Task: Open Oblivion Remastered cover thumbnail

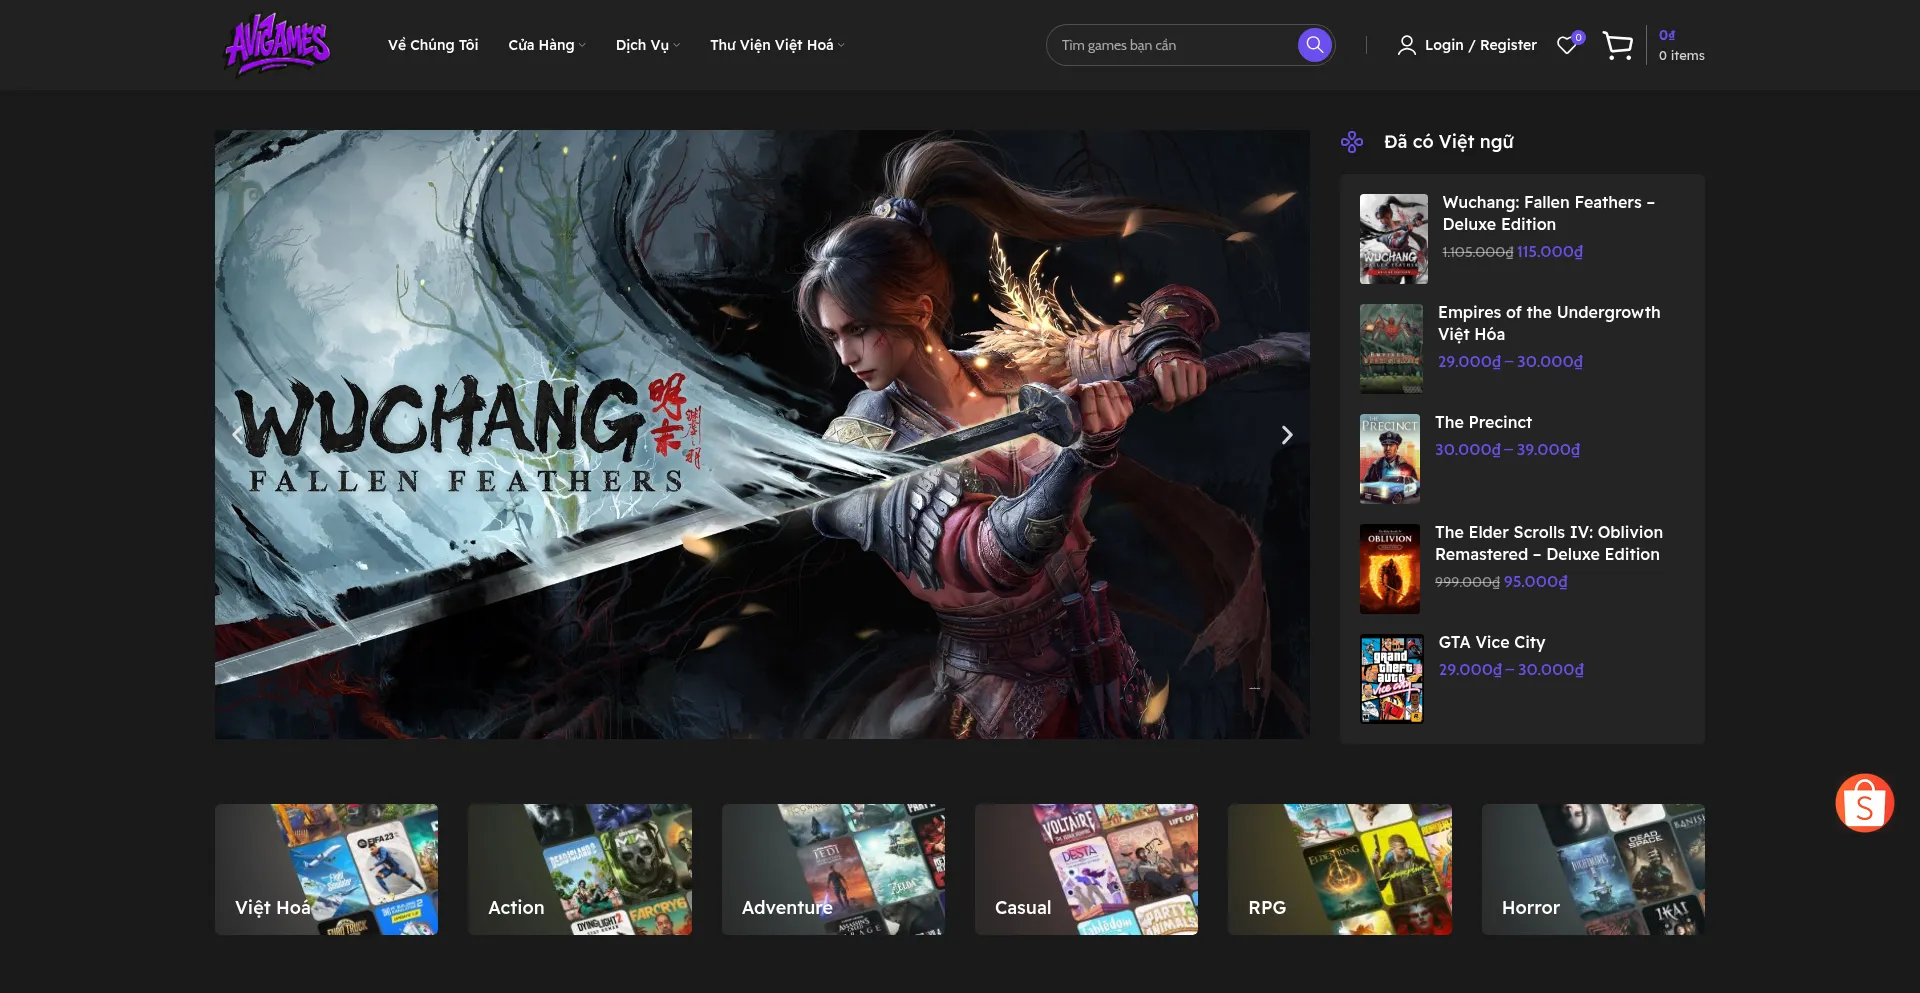Action: point(1390,569)
